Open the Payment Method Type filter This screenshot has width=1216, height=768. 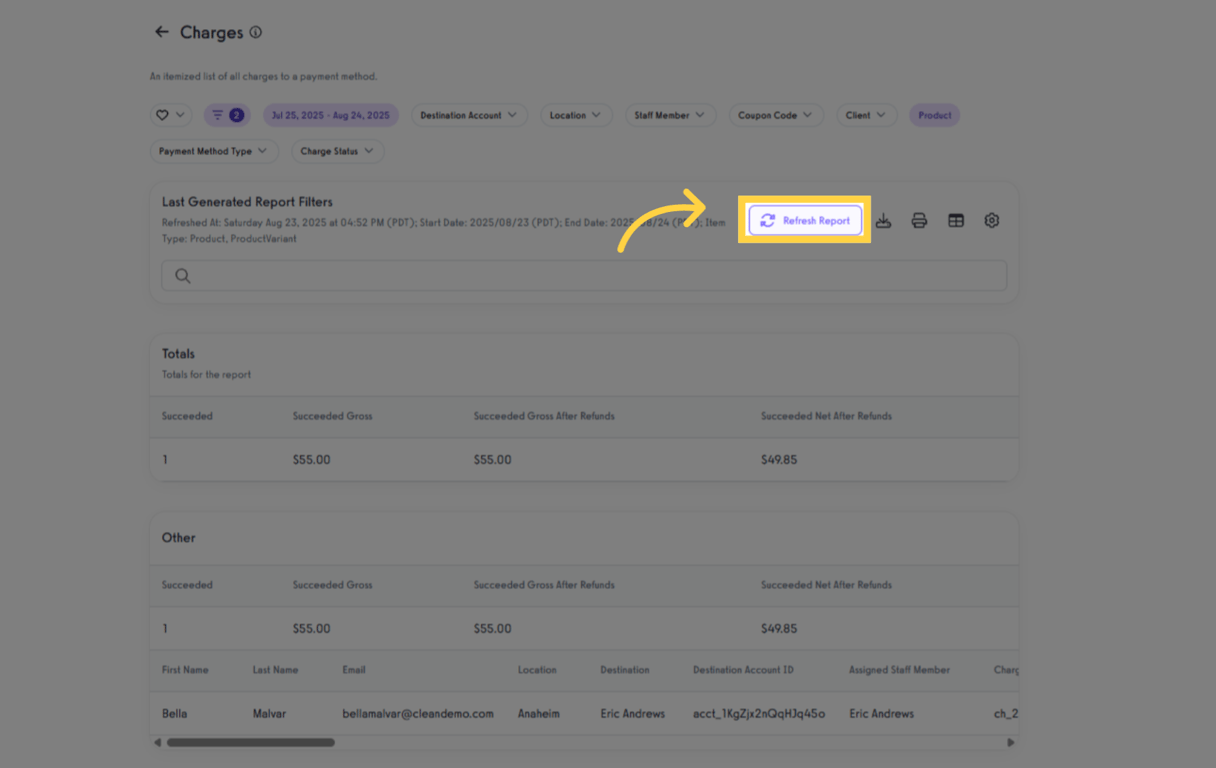click(x=214, y=151)
